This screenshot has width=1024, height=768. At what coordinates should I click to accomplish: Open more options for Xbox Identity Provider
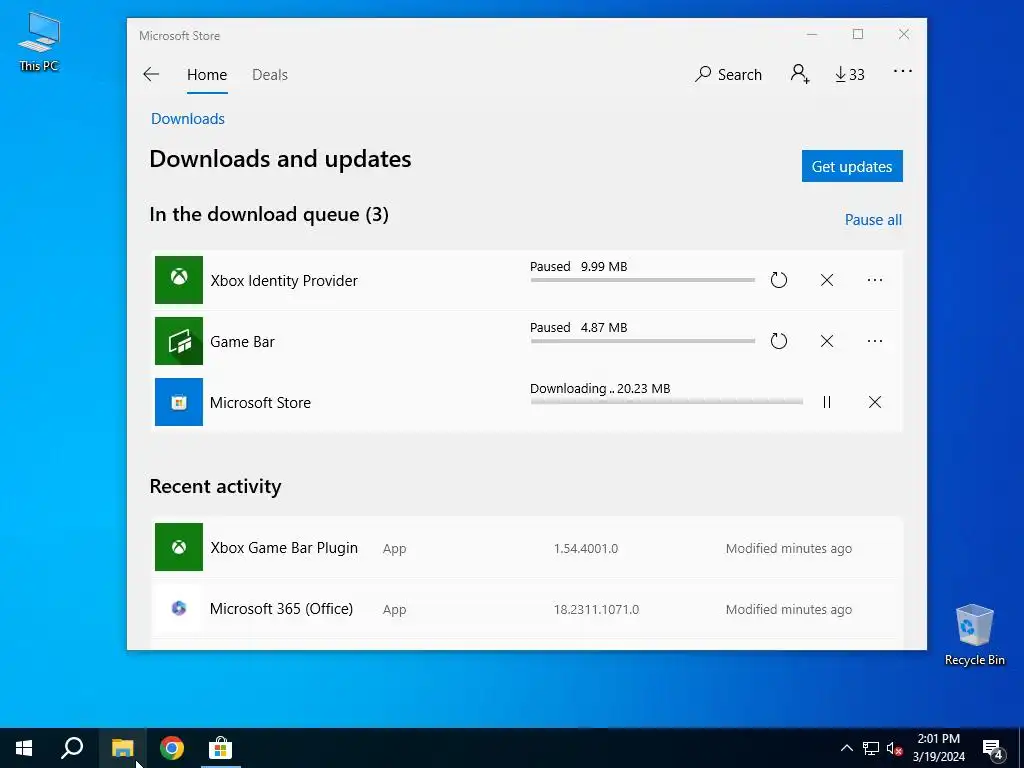[x=875, y=280]
